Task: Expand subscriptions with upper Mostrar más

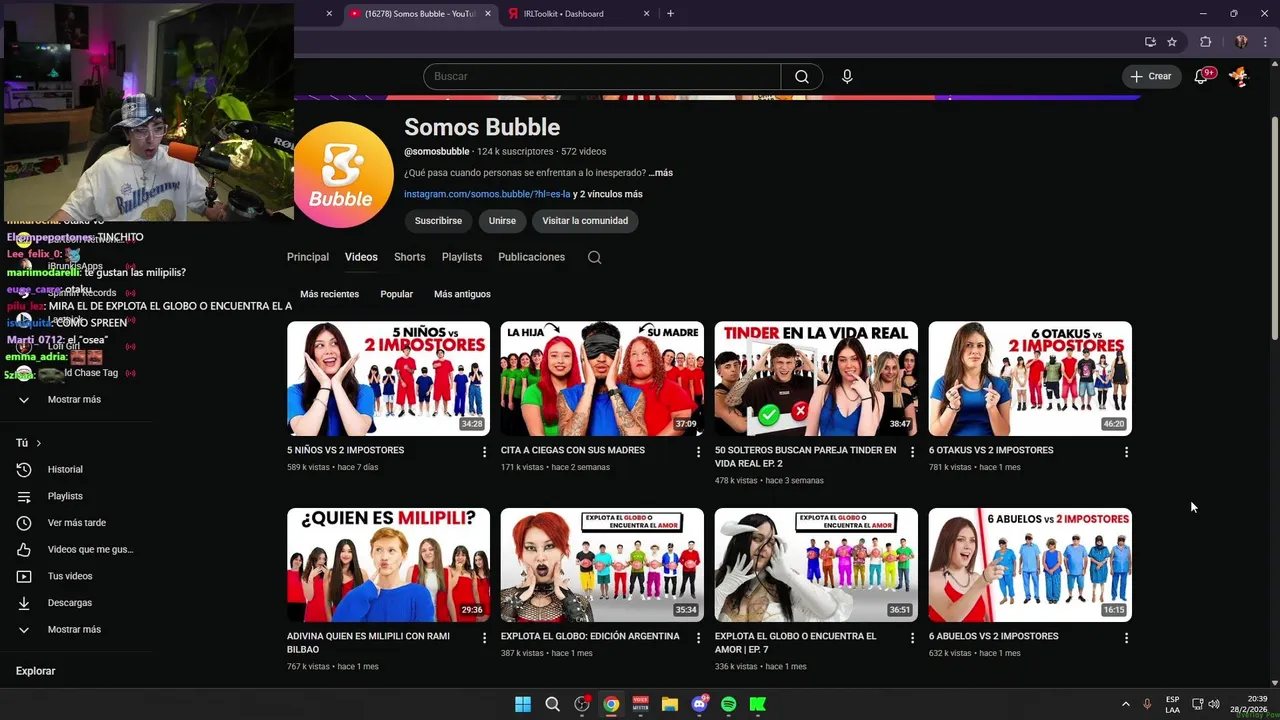Action: (x=75, y=400)
